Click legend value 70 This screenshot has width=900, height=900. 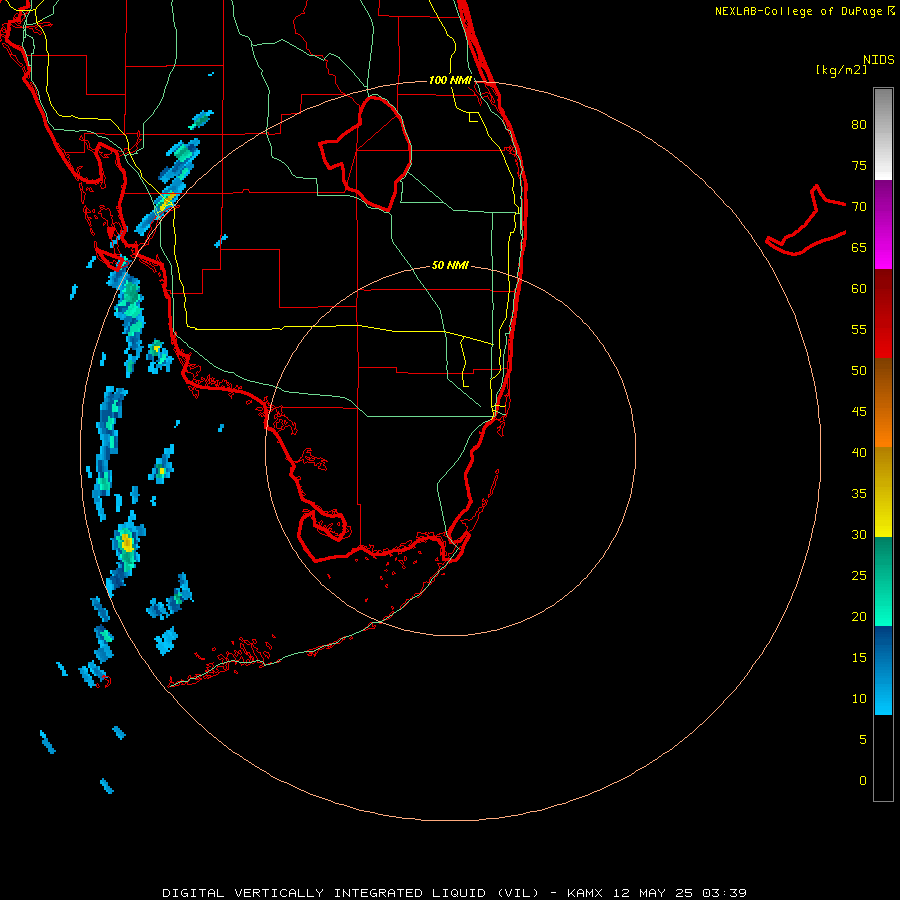coord(859,207)
